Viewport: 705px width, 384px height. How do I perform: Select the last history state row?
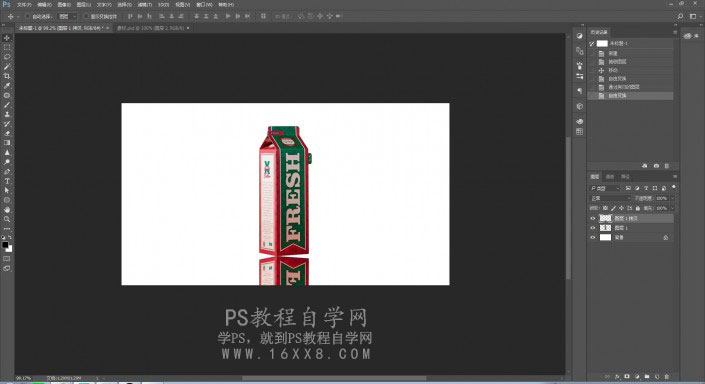[631, 96]
